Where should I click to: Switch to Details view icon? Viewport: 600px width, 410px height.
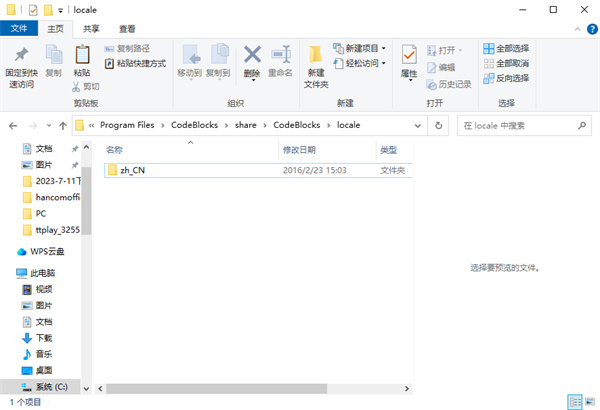[x=575, y=402]
